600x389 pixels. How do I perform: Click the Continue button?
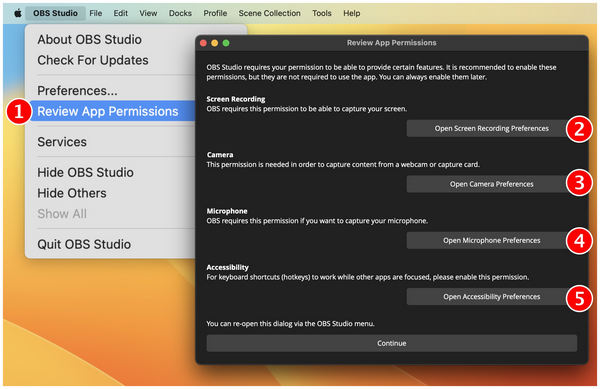[x=392, y=343]
